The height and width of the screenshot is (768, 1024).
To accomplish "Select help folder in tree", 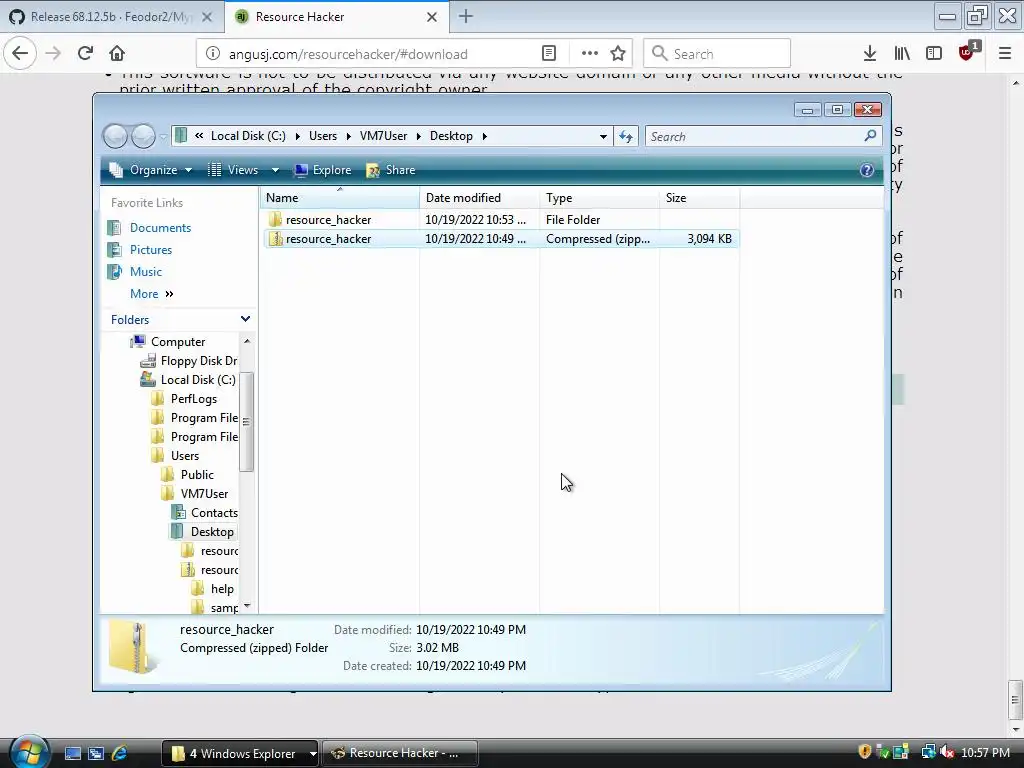I will 221,589.
